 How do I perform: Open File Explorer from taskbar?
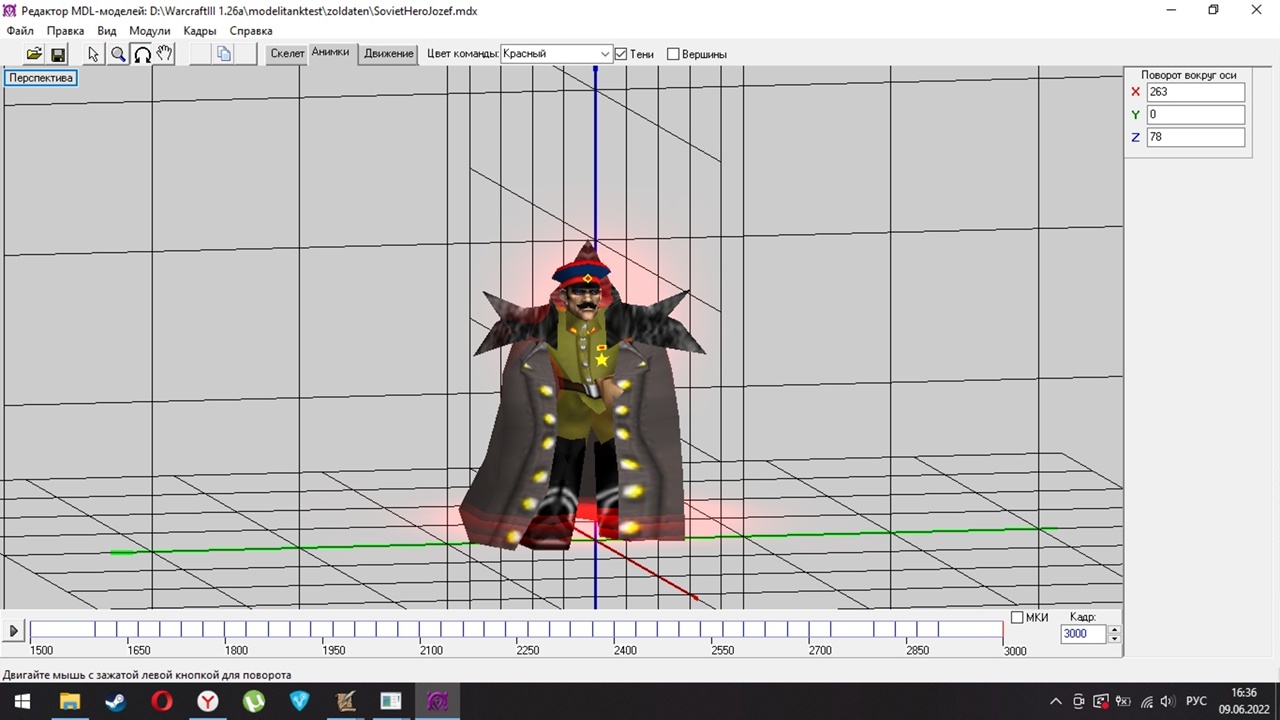tap(69, 702)
